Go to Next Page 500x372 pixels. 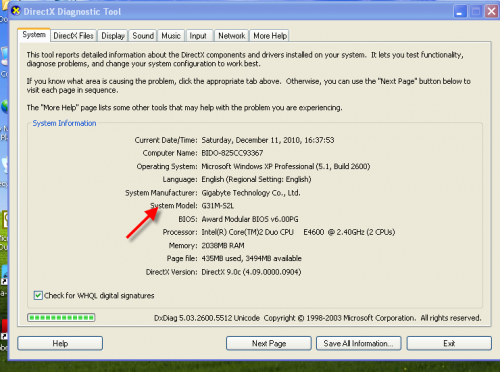269,343
